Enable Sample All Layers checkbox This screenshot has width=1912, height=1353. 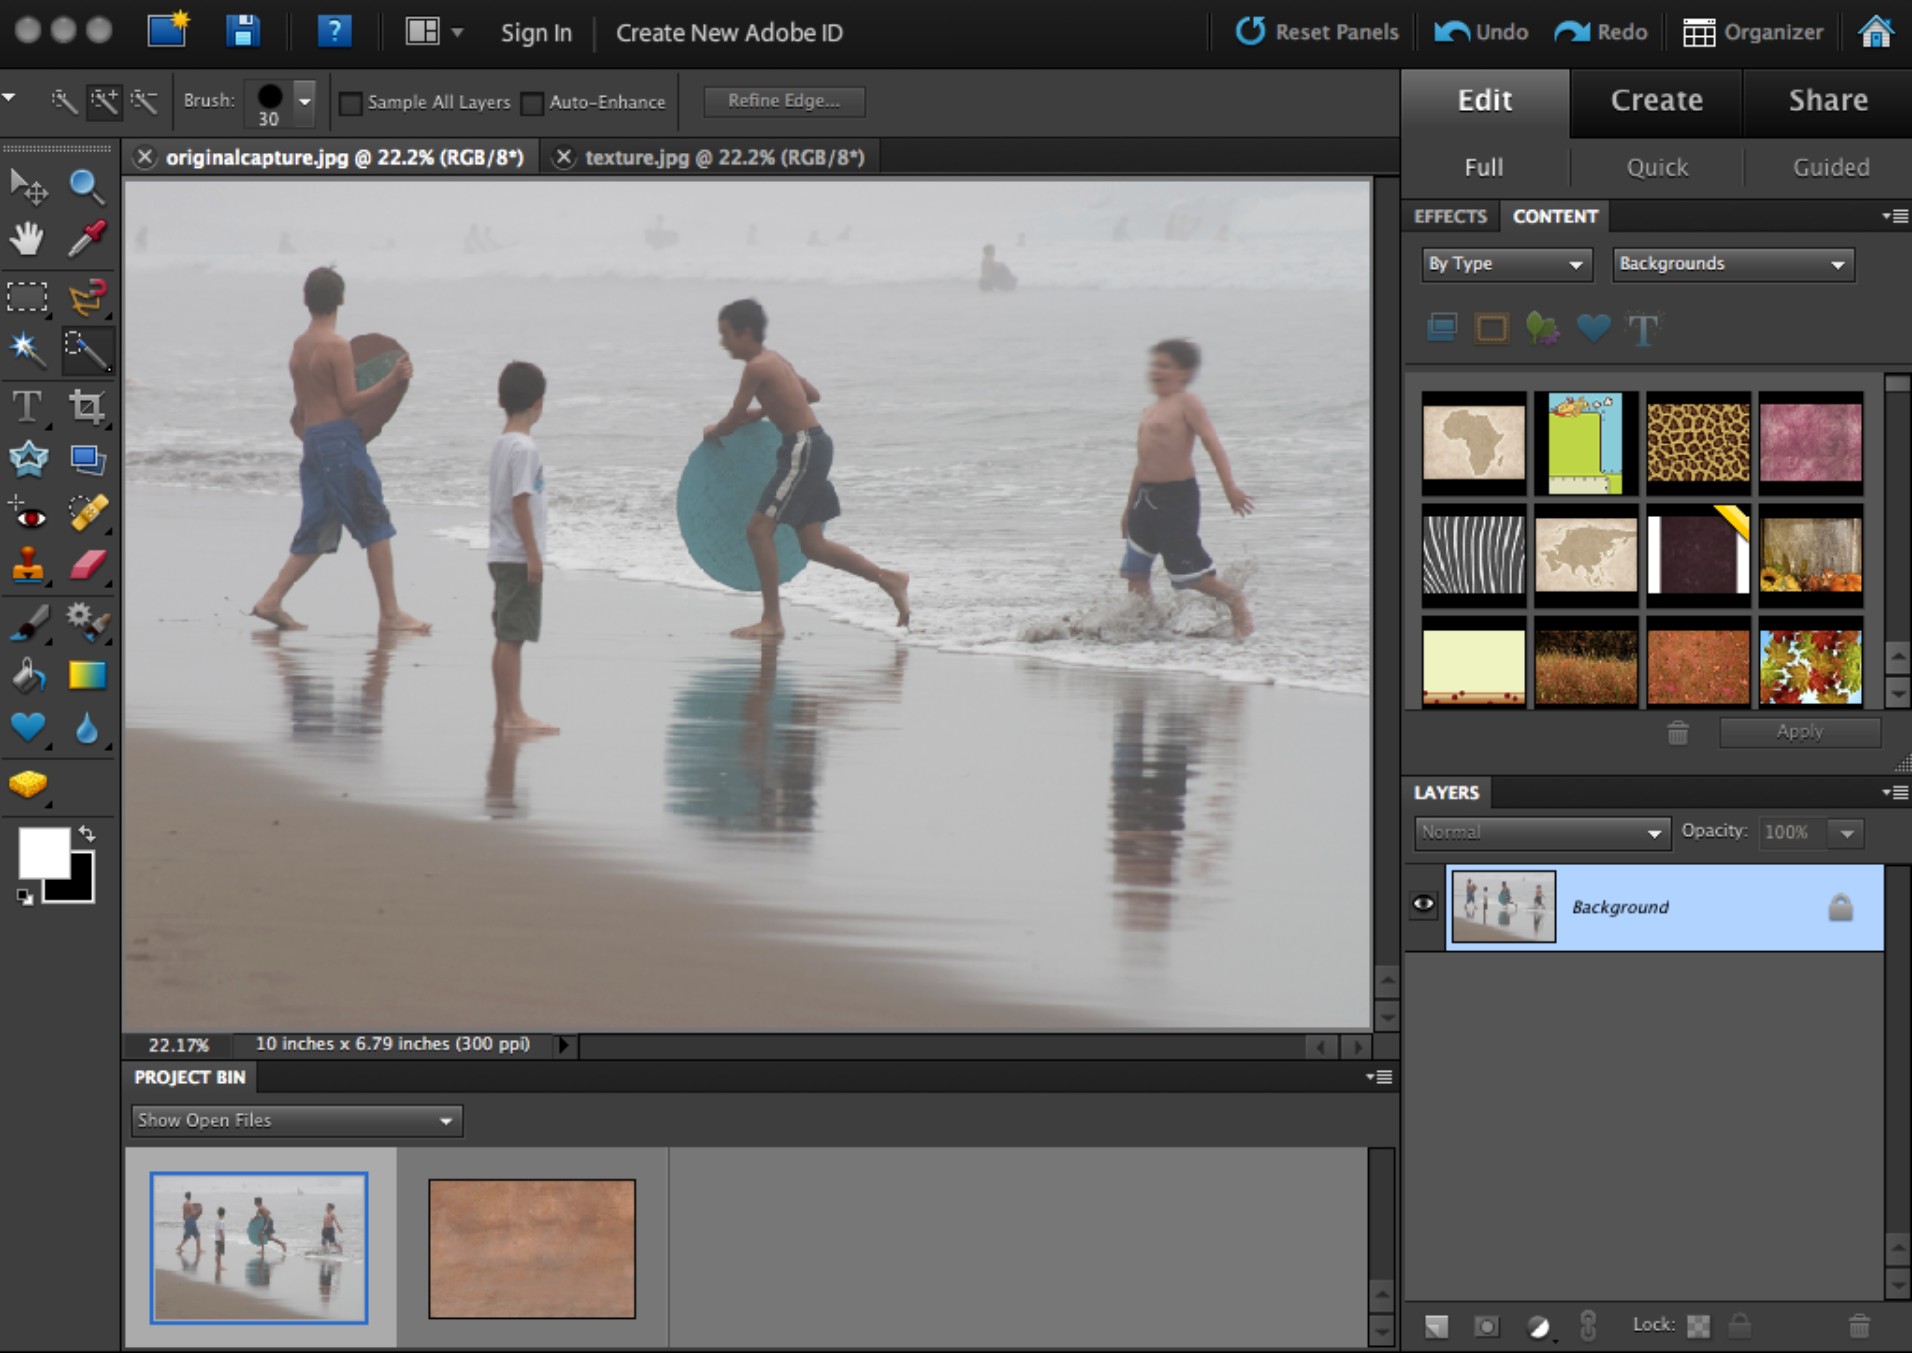351,103
